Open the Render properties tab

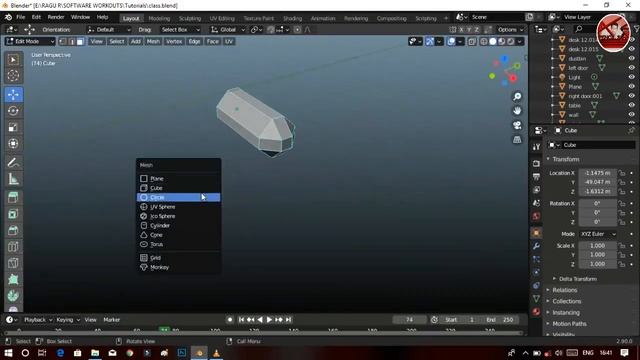pyautogui.click(x=536, y=164)
